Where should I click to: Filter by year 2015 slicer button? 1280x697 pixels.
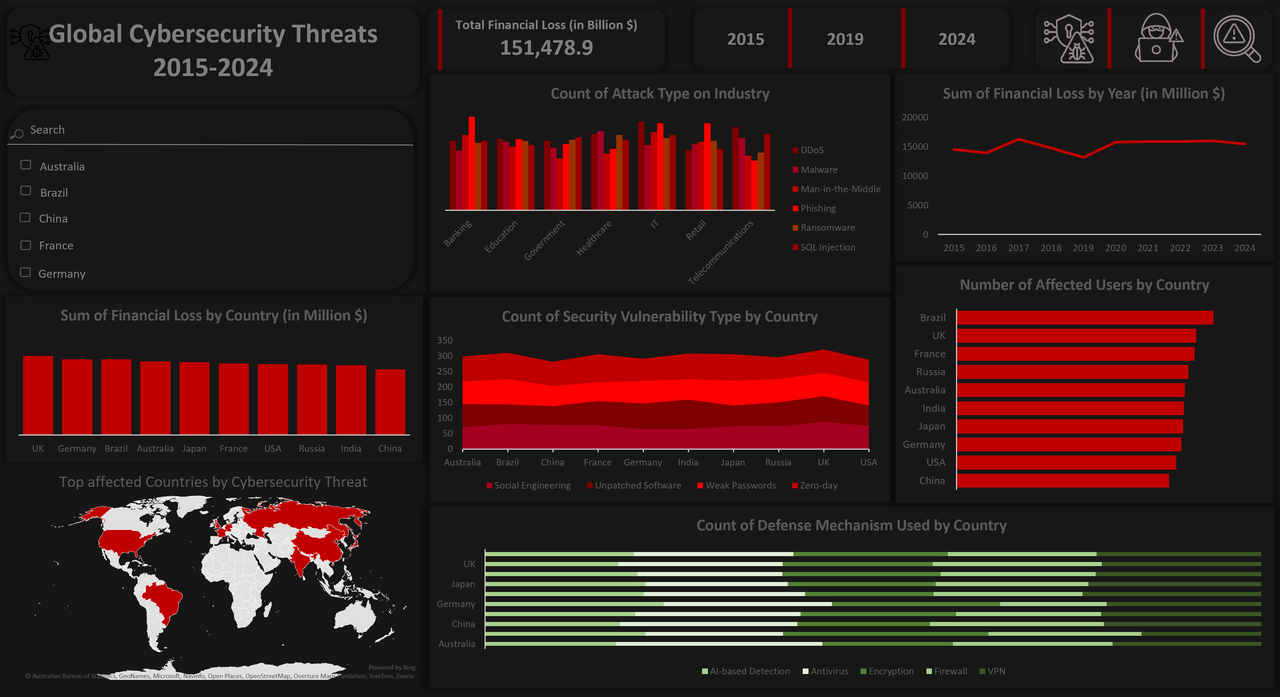tap(745, 39)
